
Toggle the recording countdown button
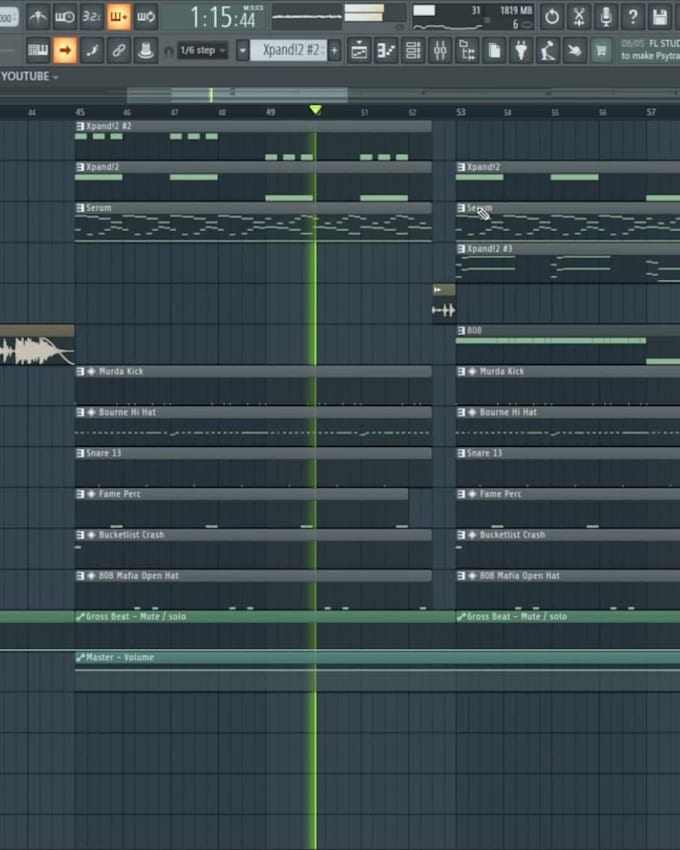[92, 17]
